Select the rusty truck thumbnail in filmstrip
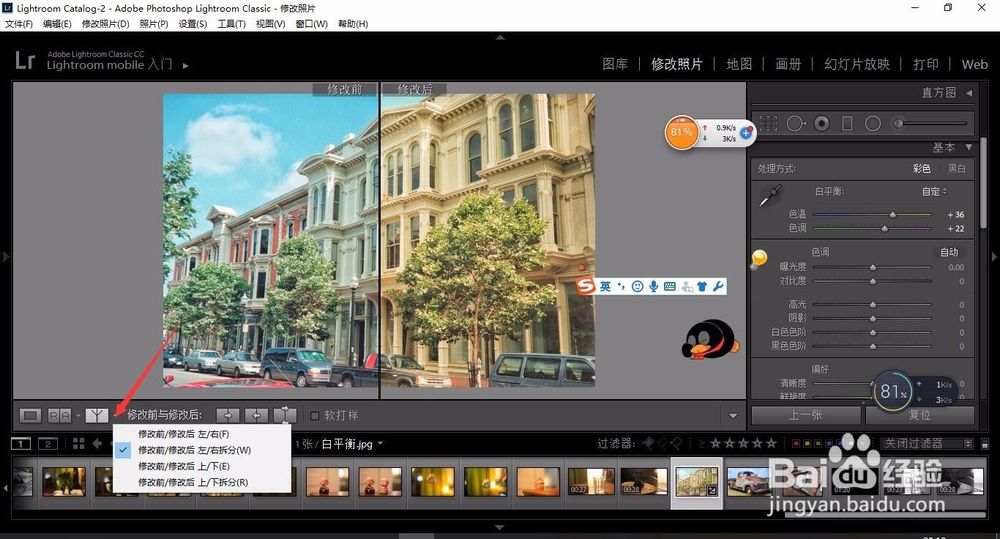This screenshot has height=539, width=1000. [749, 482]
